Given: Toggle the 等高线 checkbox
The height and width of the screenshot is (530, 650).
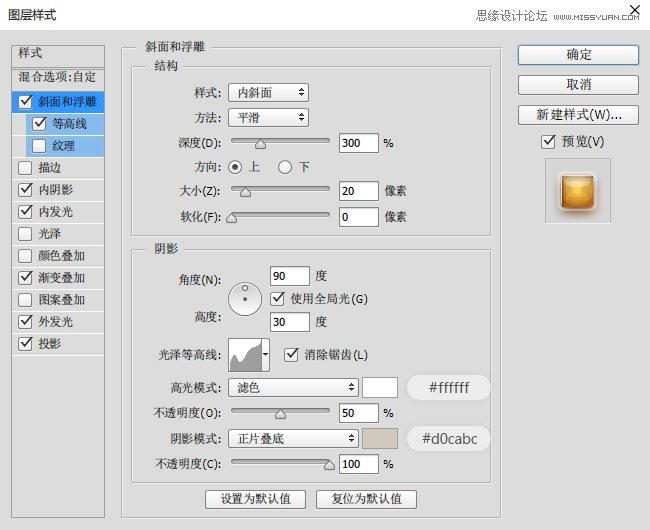Looking at the screenshot, I should click(39, 123).
